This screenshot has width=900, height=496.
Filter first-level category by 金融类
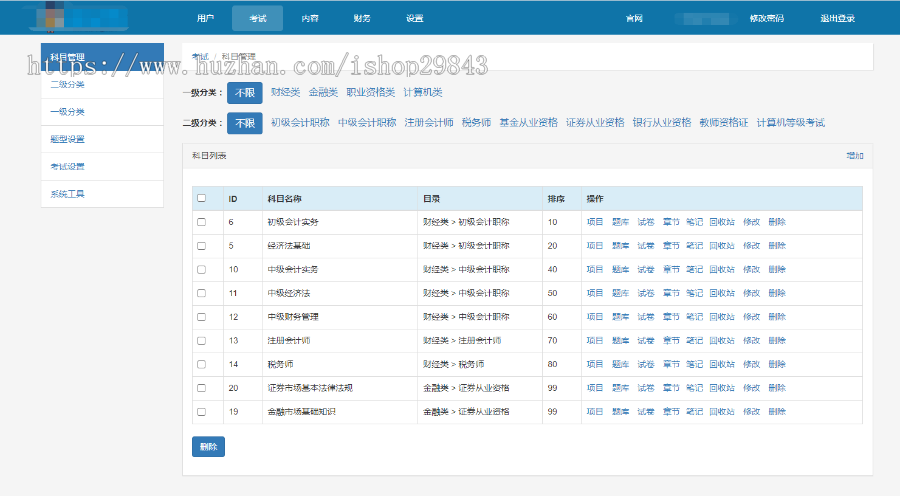tap(323, 92)
